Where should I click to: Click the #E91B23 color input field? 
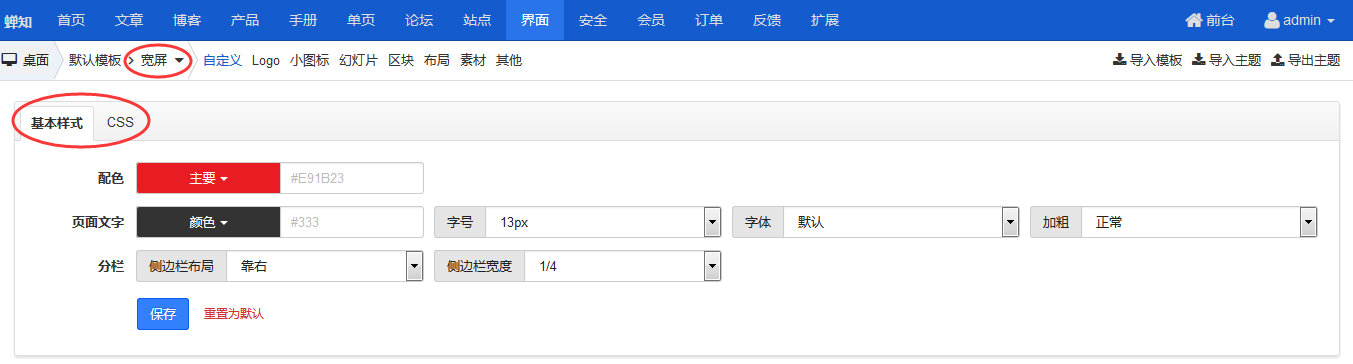coord(351,178)
